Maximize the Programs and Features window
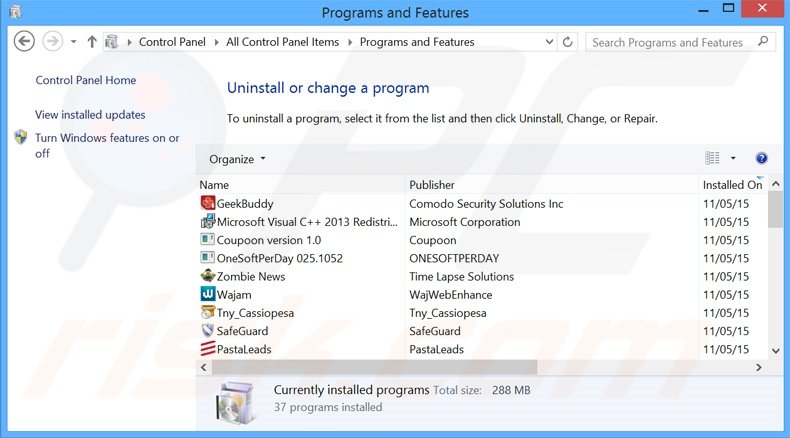The image size is (790, 438). pyautogui.click(x=729, y=8)
